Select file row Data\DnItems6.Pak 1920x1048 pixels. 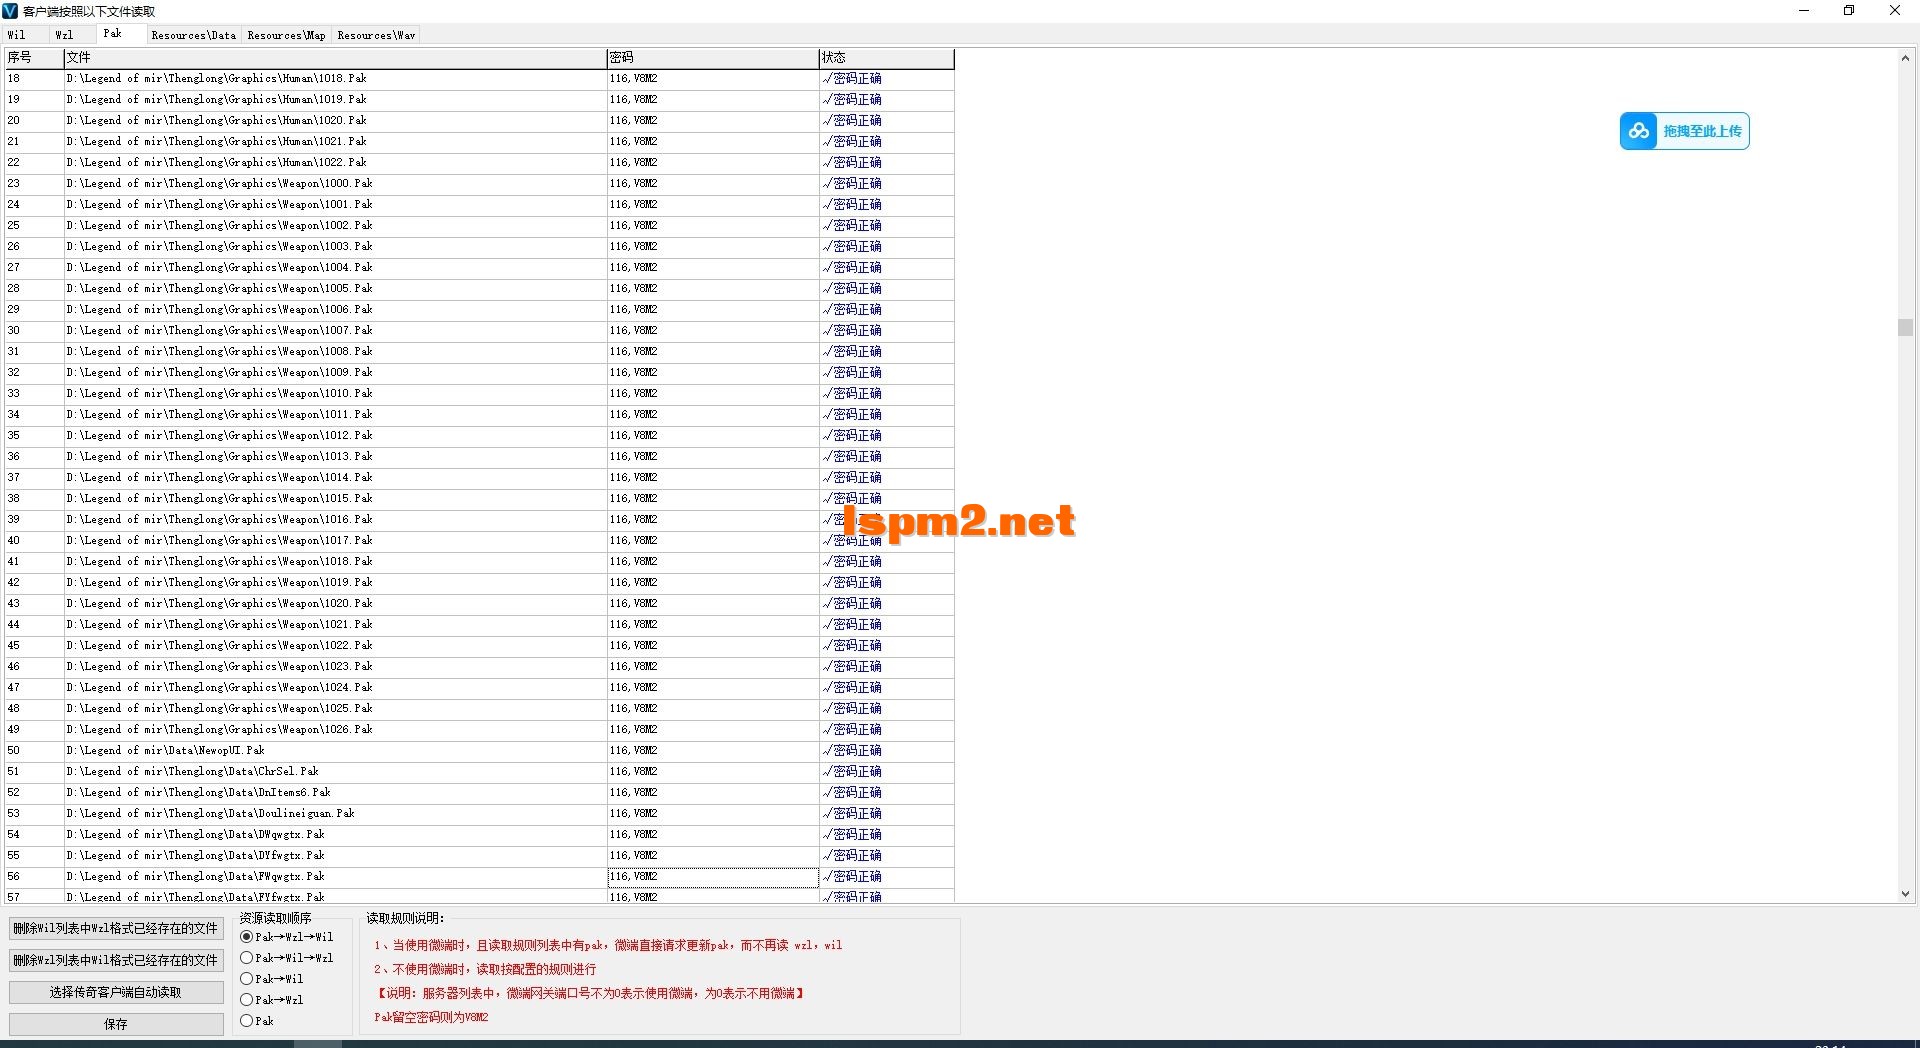335,792
